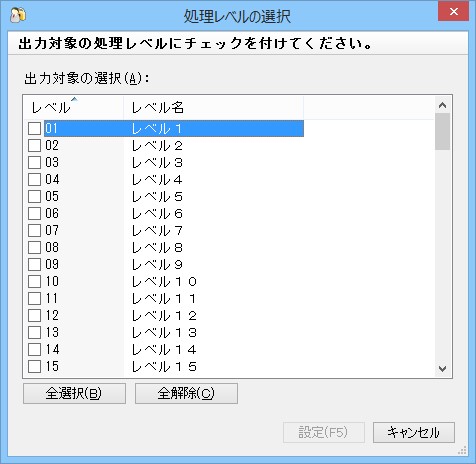Screen dimensions: 476x464
Task: Click the resize grip at dialog corner
Action: click(x=462, y=451)
